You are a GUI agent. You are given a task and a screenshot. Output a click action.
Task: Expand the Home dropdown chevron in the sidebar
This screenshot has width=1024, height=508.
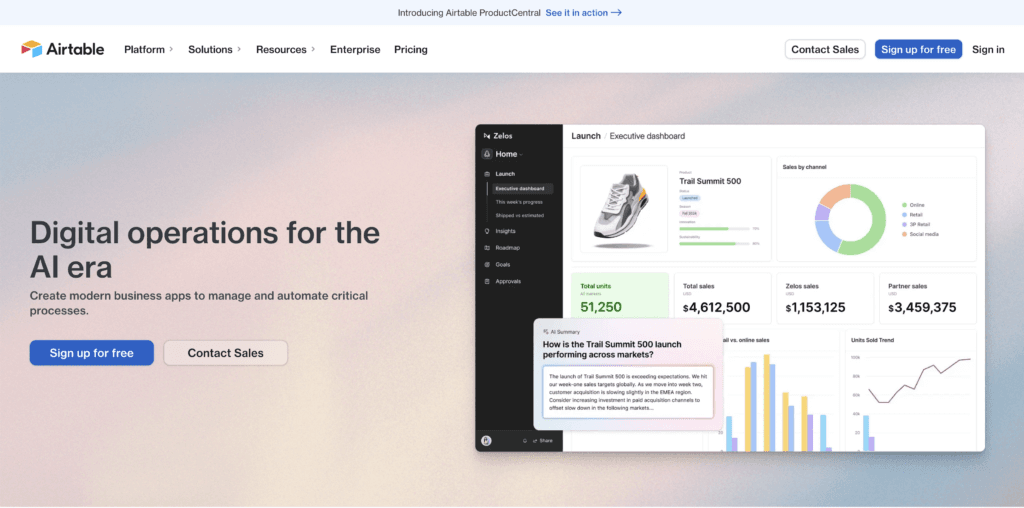(x=521, y=155)
